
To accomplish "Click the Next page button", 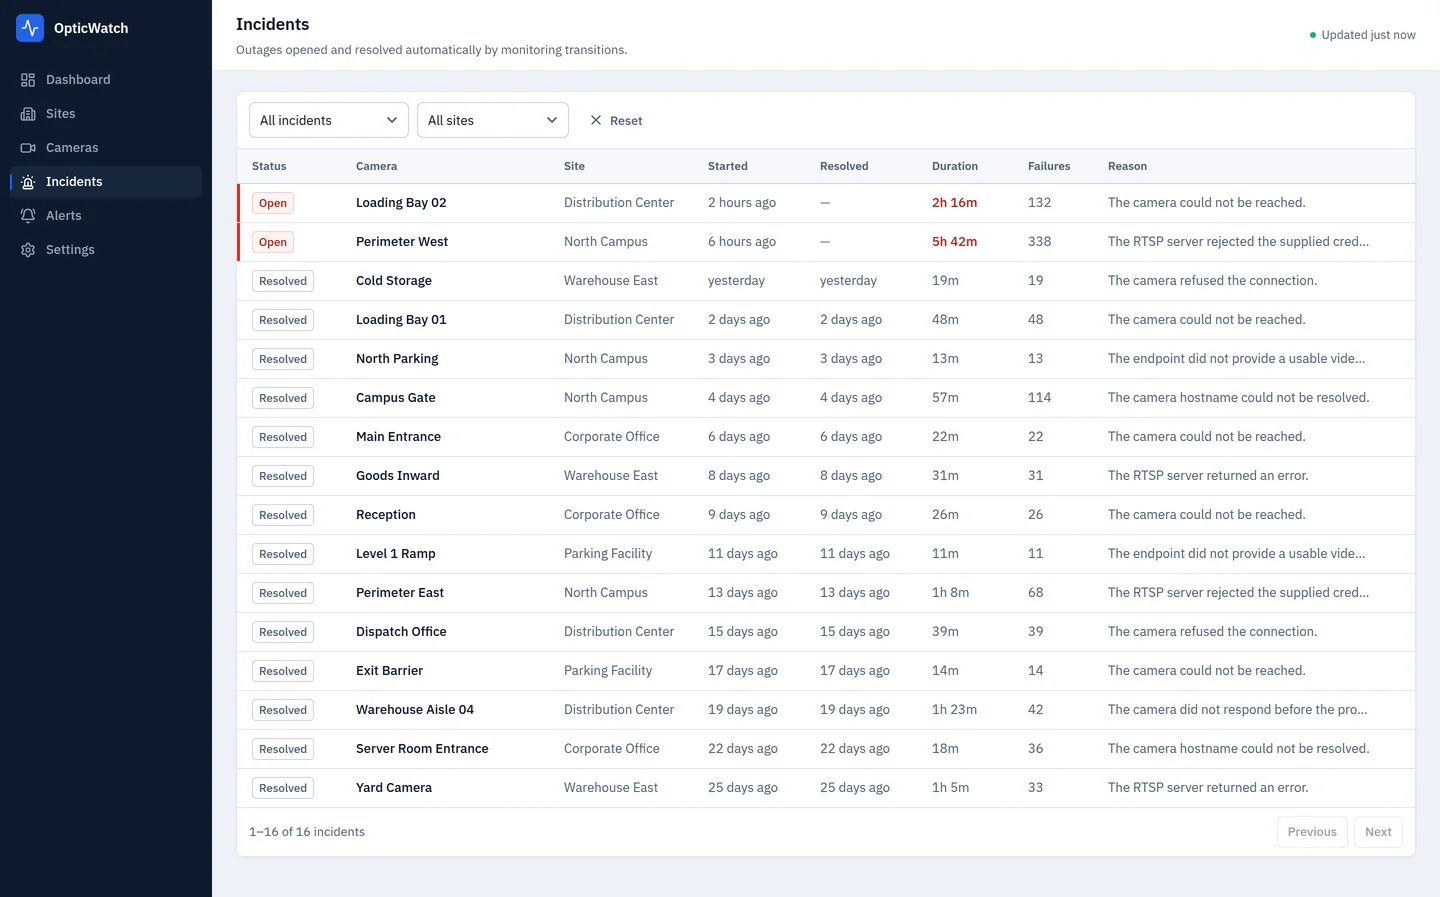I will (1378, 832).
